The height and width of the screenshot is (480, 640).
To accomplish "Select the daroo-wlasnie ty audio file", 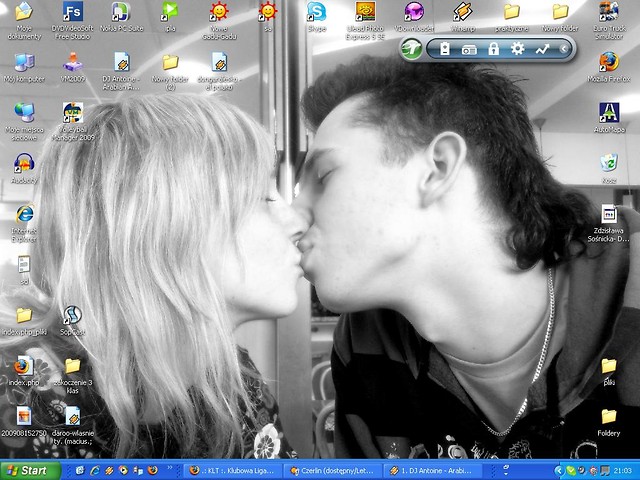I will [73, 425].
